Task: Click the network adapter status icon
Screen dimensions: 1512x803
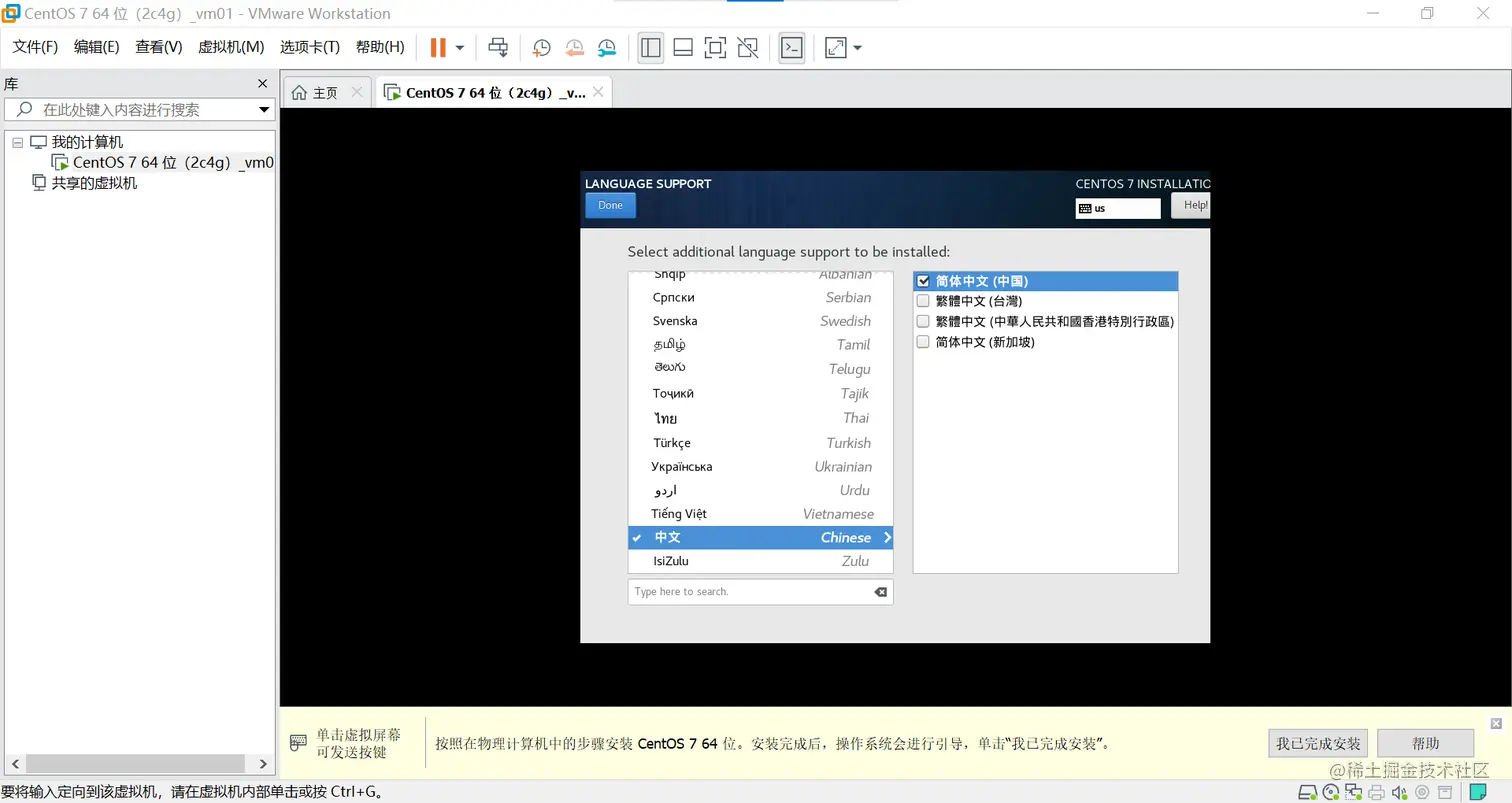Action: (1354, 793)
